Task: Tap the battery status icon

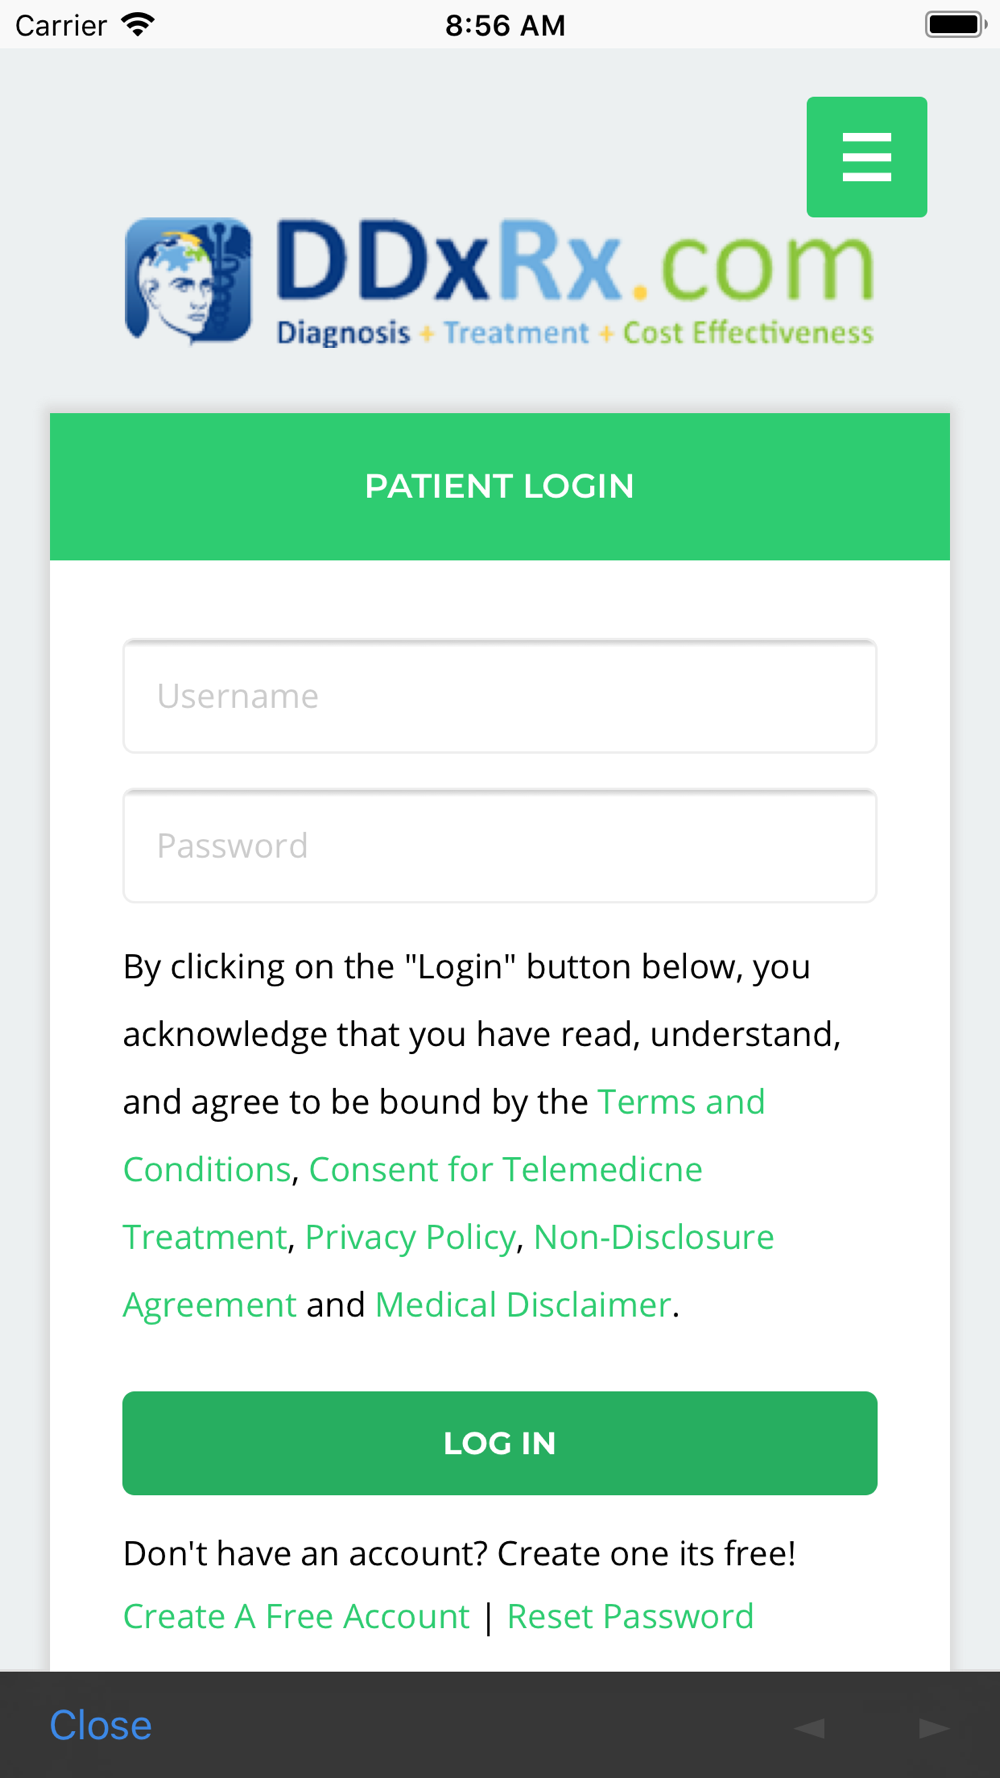Action: (955, 24)
